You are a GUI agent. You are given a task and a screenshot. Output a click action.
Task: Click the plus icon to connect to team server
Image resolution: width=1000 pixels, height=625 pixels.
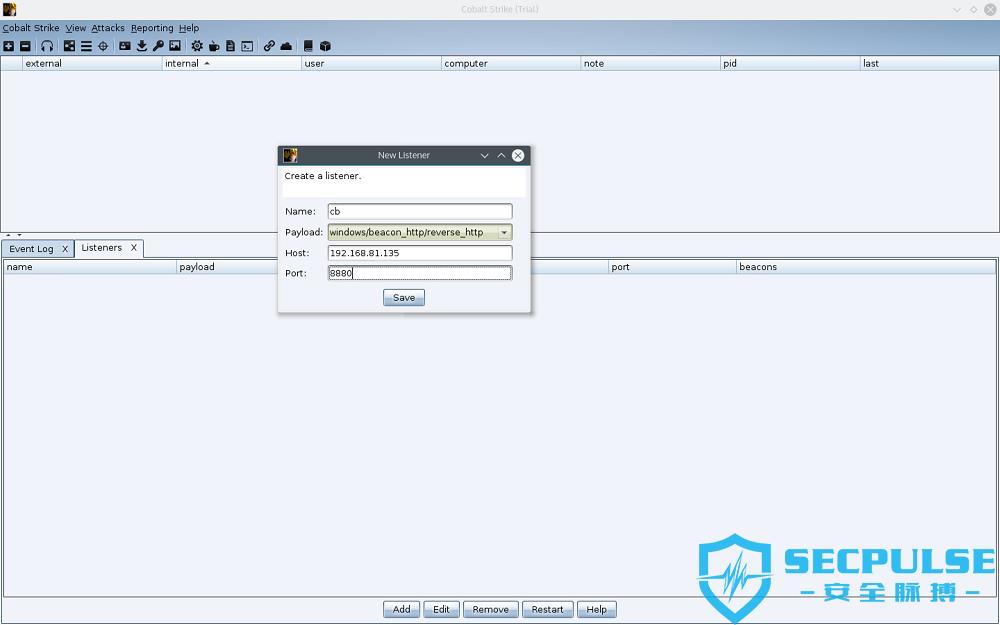pyautogui.click(x=8, y=46)
